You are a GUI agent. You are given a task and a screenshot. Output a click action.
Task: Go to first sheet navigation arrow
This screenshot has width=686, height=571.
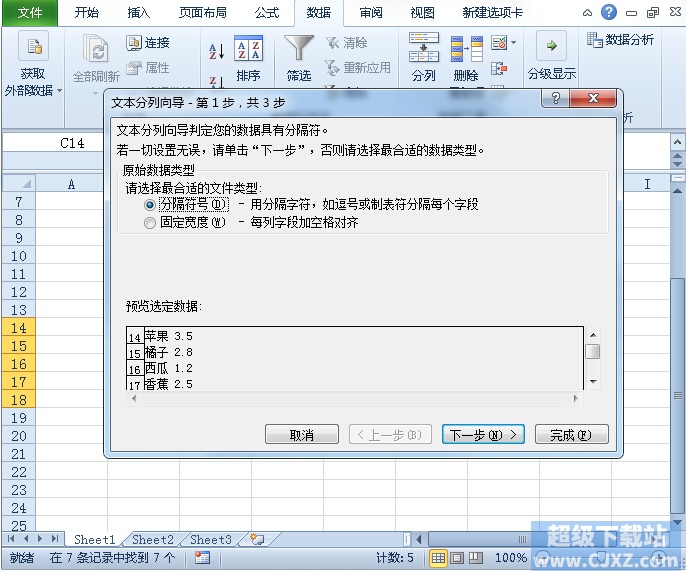click(x=11, y=538)
